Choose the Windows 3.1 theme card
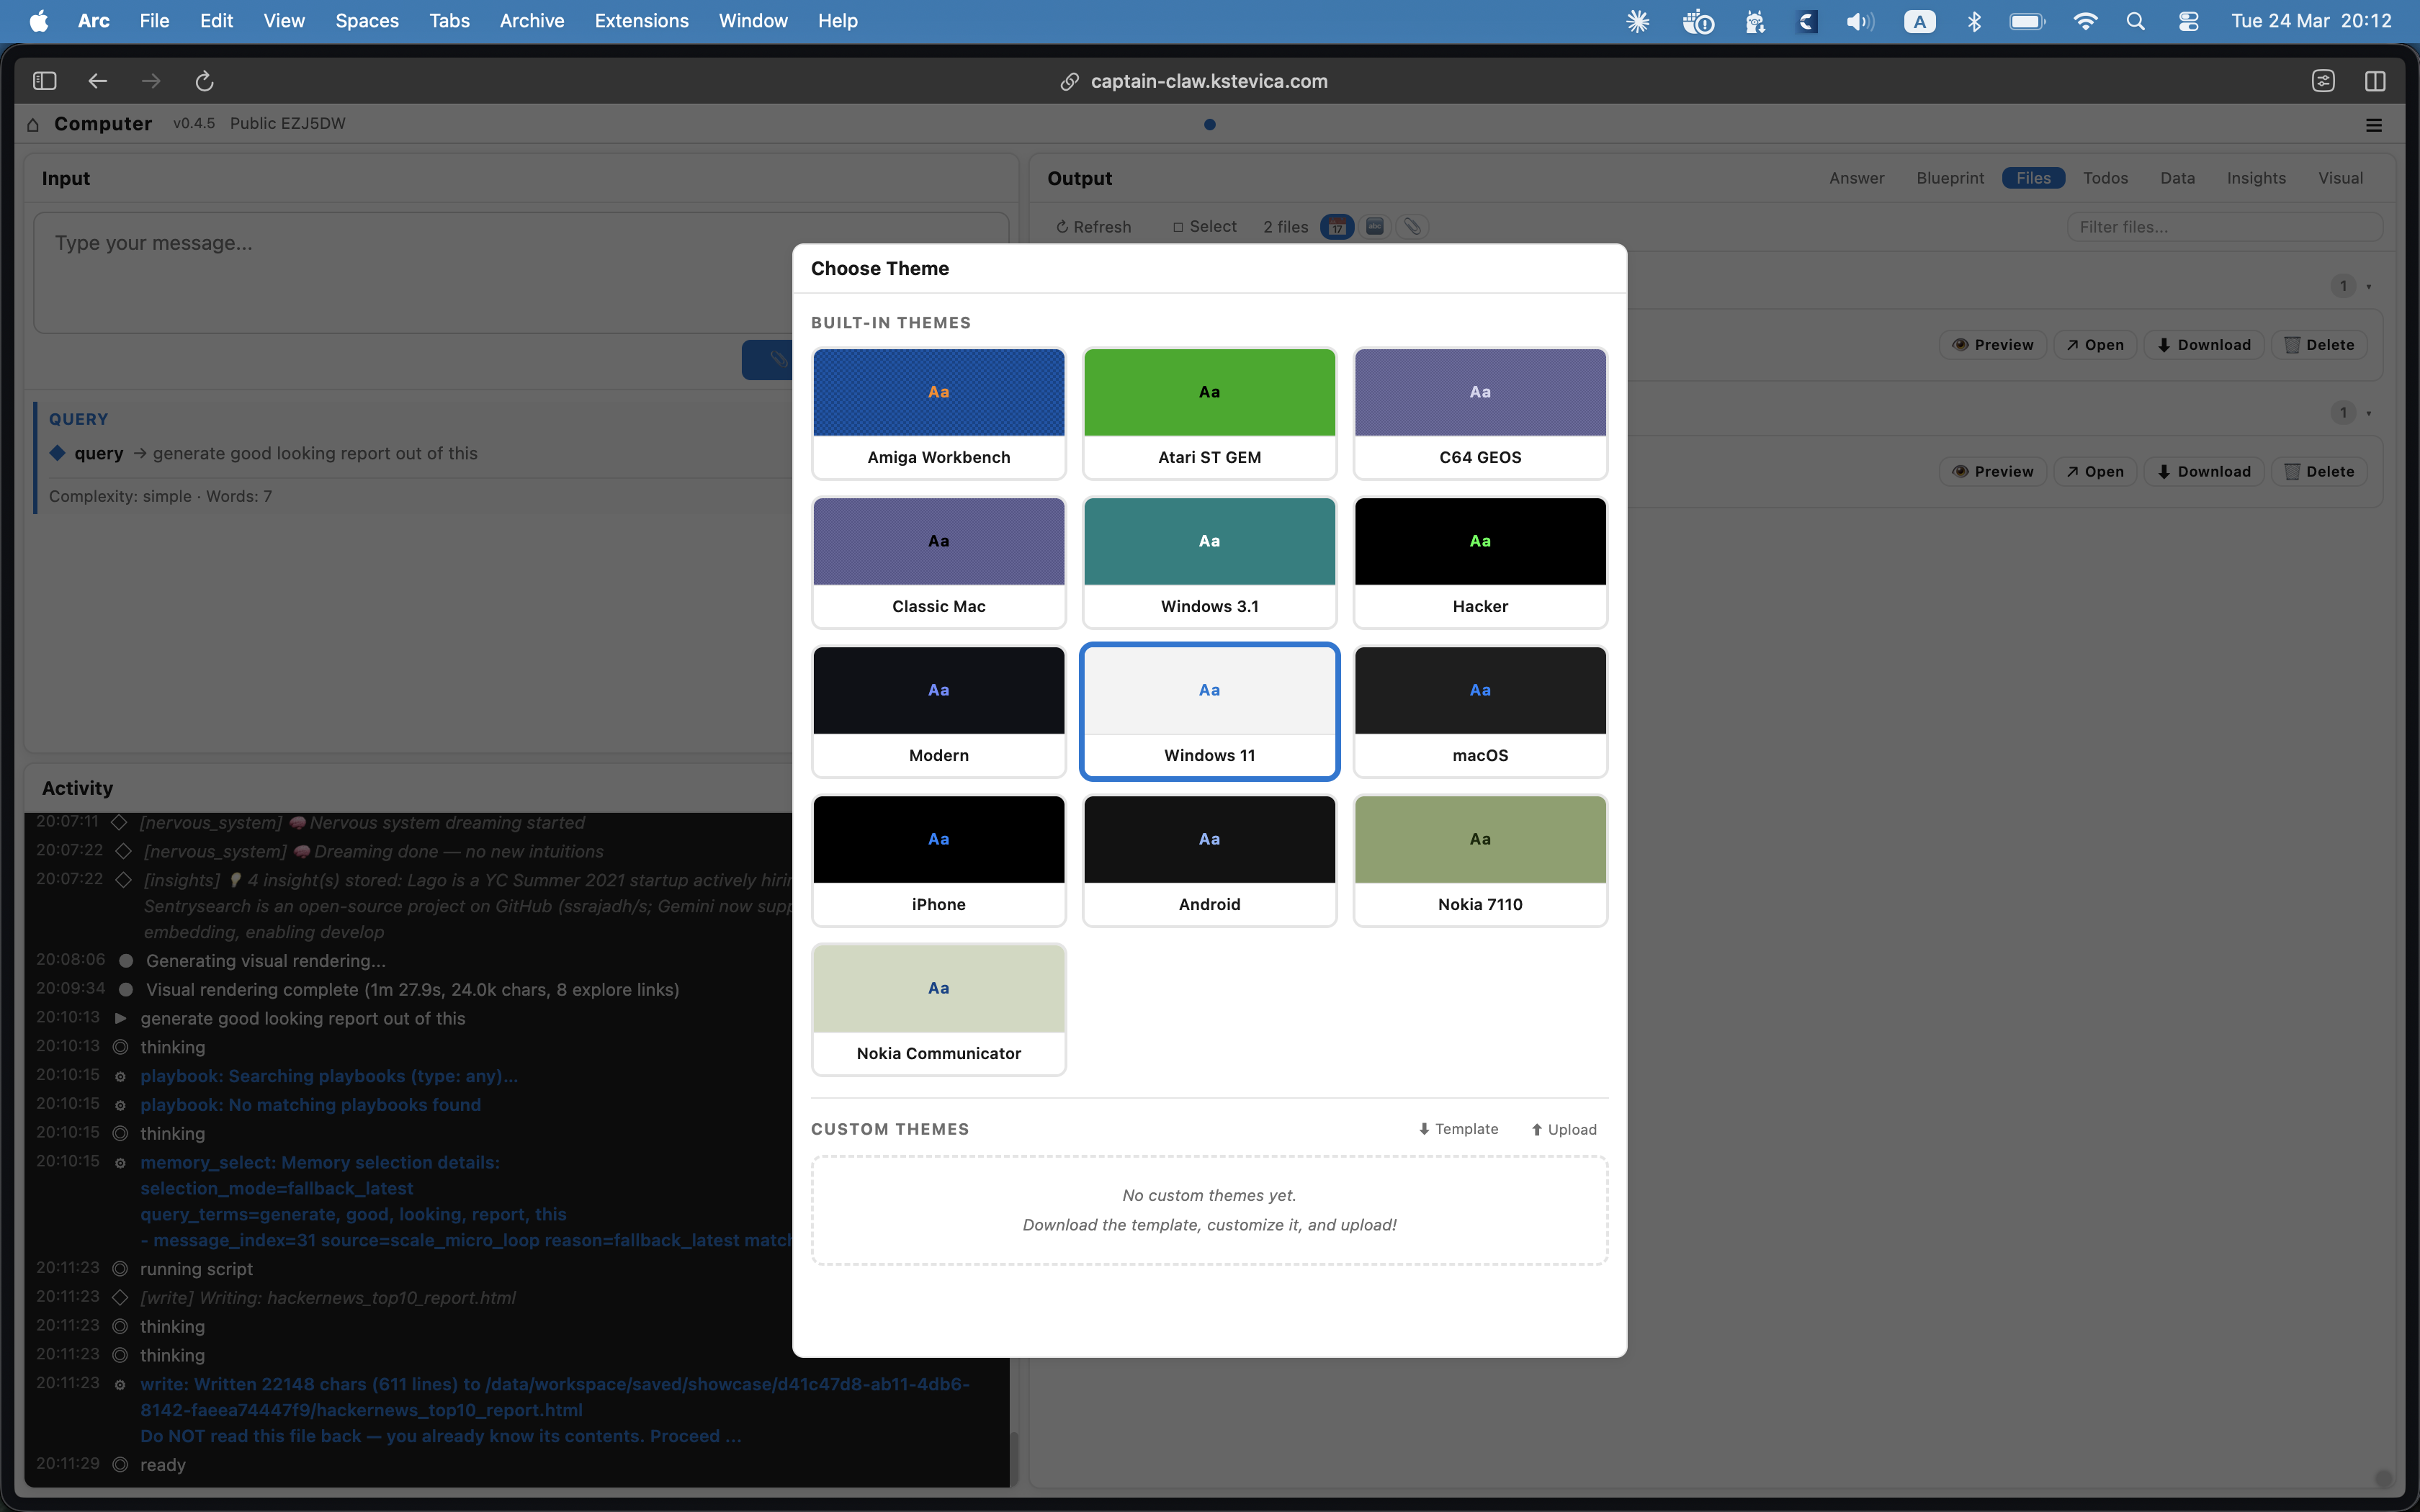Viewport: 2420px width, 1512px height. 1209,563
